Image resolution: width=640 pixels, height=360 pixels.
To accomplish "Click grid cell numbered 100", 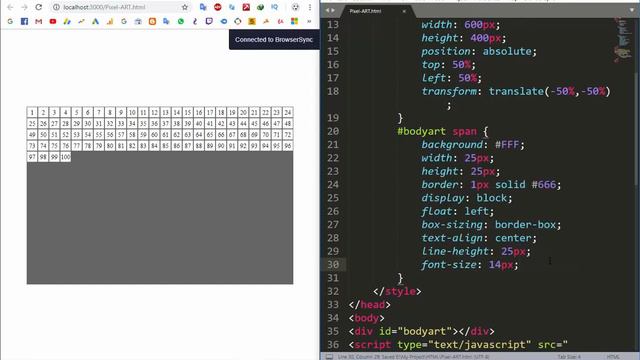I will tap(65, 157).
